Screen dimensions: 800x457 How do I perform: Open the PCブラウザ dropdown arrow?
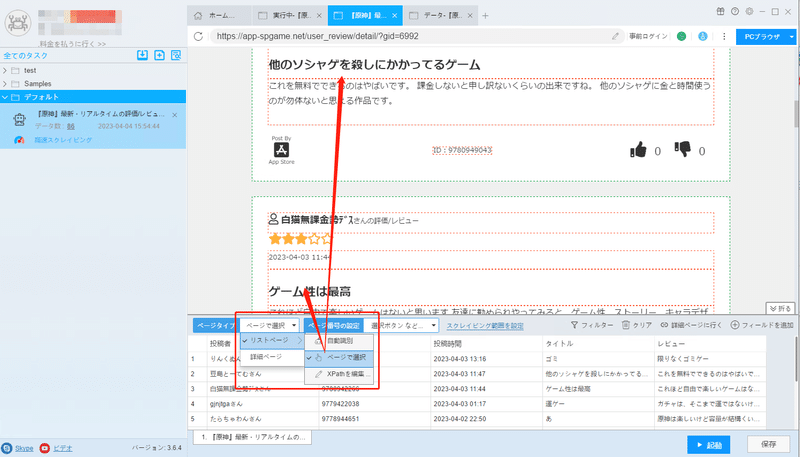[x=791, y=37]
